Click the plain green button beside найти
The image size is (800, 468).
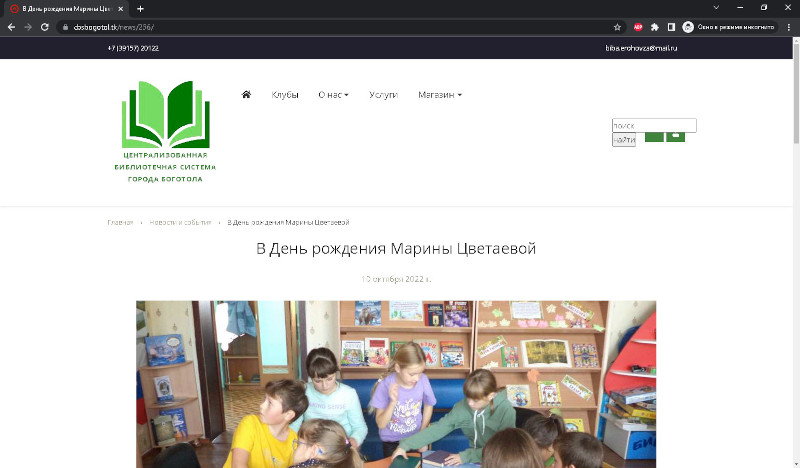(x=654, y=137)
